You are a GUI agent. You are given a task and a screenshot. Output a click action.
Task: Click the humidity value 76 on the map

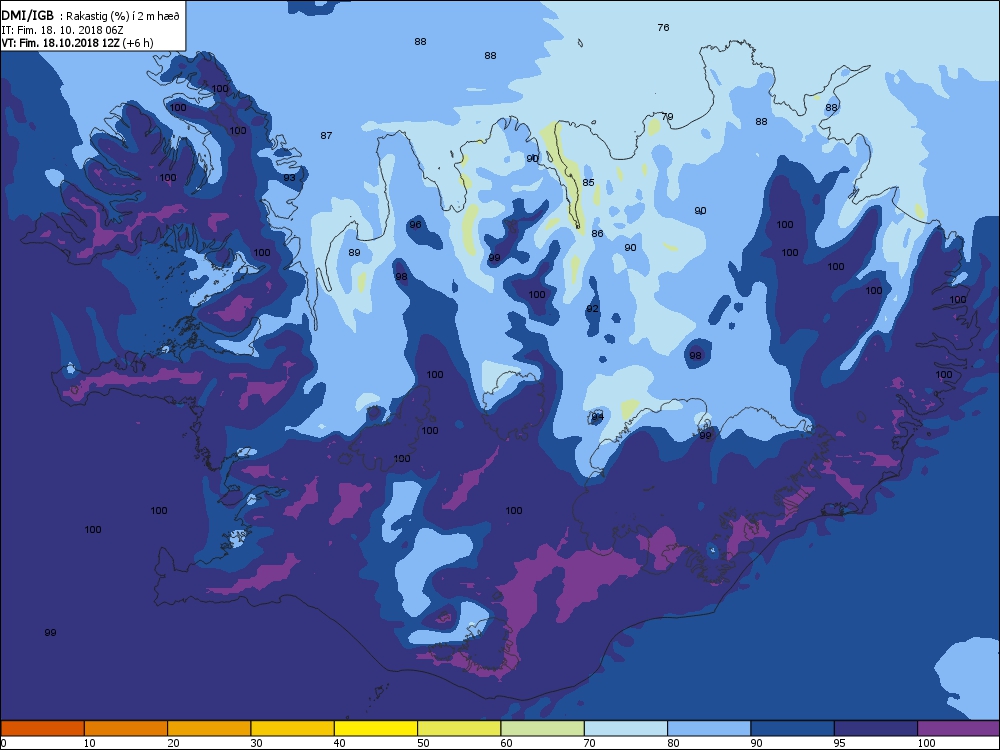click(663, 27)
